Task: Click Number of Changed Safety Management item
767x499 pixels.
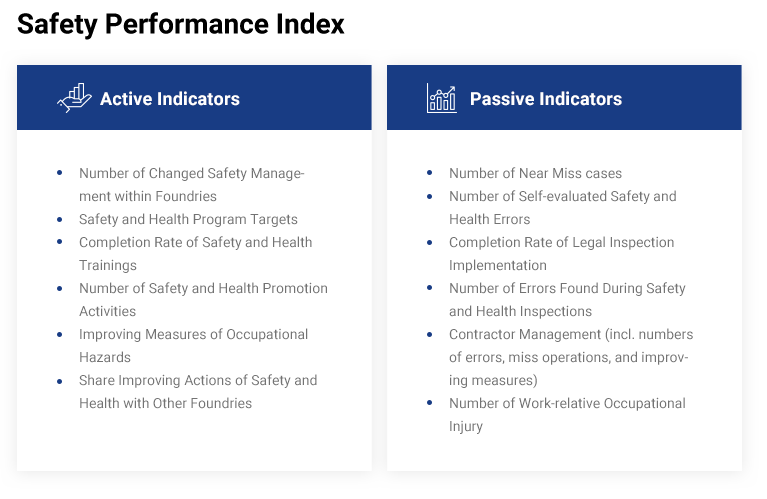Action: [191, 184]
